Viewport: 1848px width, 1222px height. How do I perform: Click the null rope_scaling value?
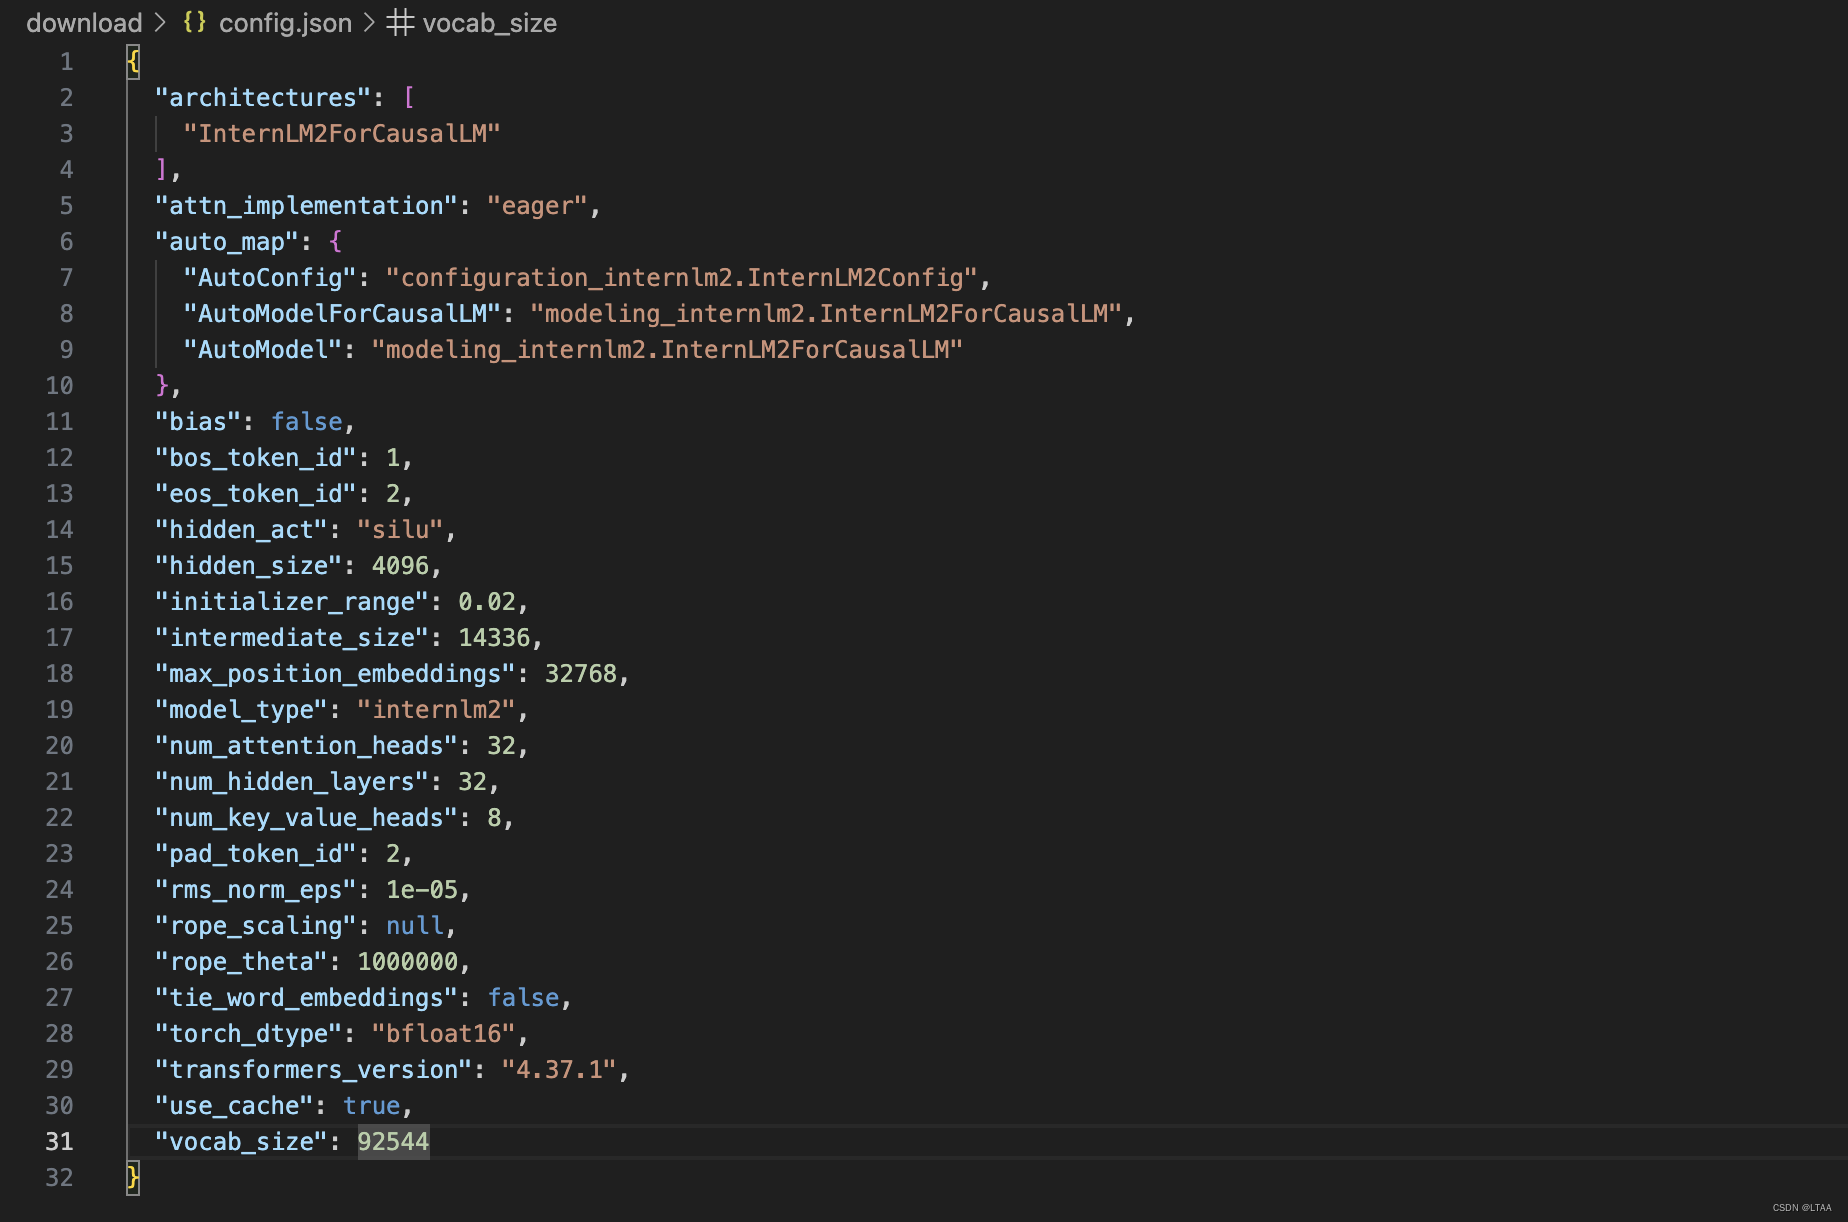(x=415, y=926)
